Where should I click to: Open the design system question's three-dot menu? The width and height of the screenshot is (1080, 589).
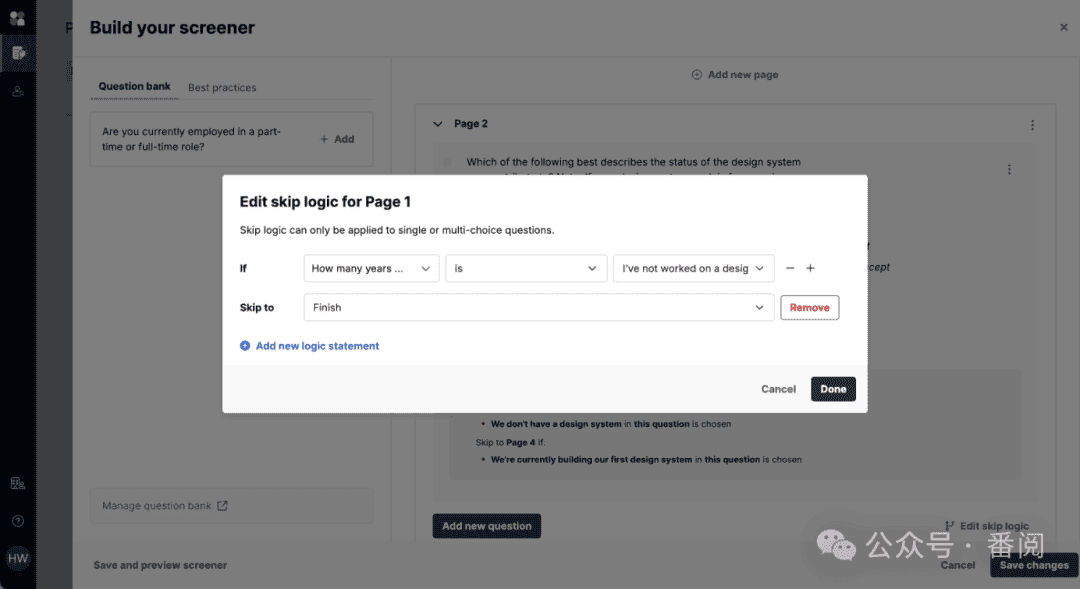[1009, 169]
